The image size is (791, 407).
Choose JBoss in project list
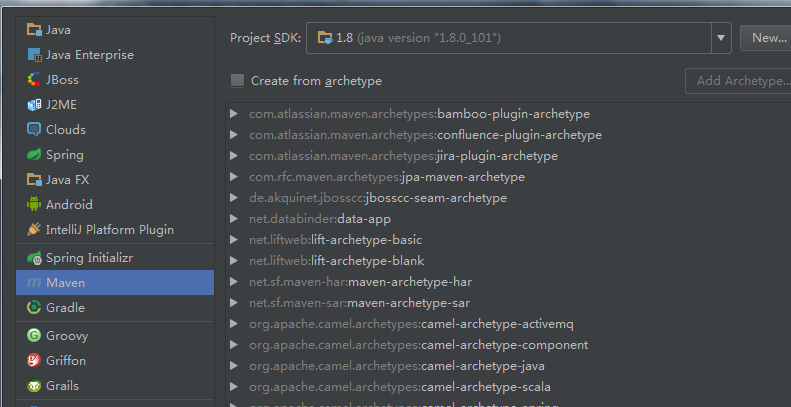point(115,80)
